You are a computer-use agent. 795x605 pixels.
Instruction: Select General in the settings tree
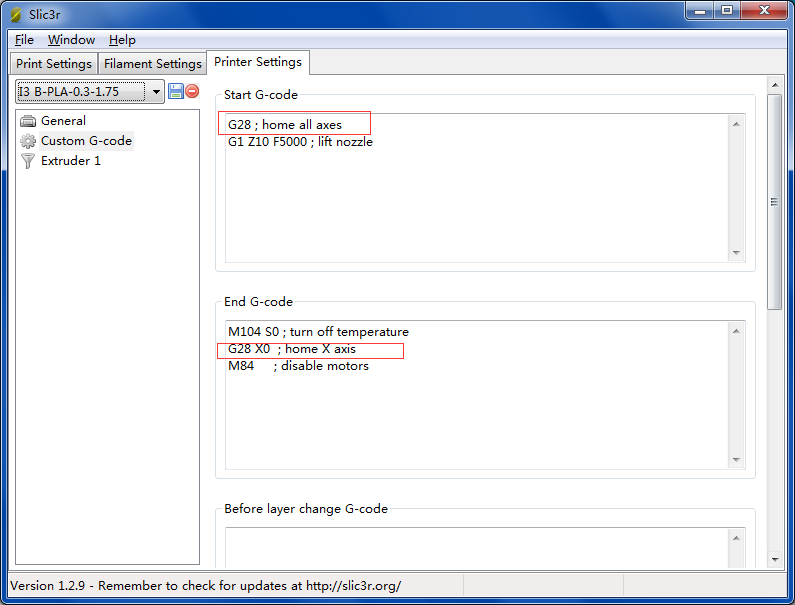63,121
